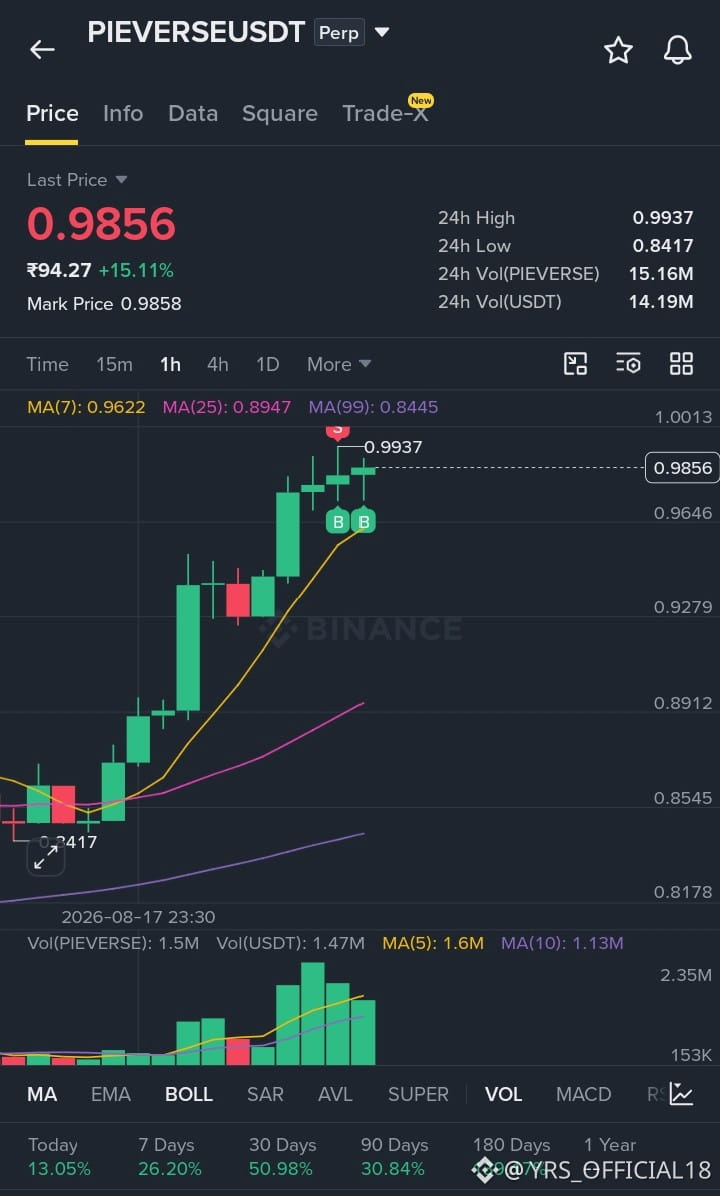Toggle the MACD indicator
Viewport: 720px width, 1196px height.
tap(583, 1095)
